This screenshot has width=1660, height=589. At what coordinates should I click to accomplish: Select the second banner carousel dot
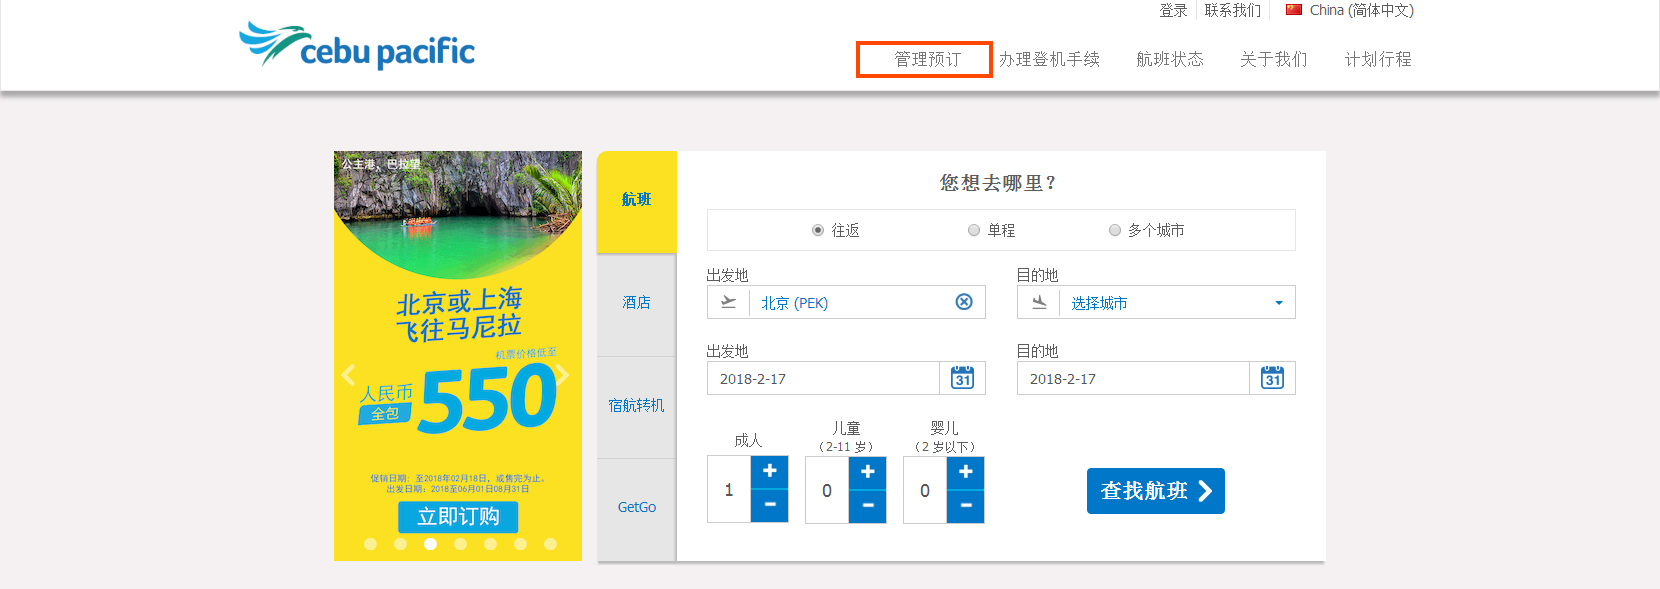pyautogui.click(x=400, y=544)
